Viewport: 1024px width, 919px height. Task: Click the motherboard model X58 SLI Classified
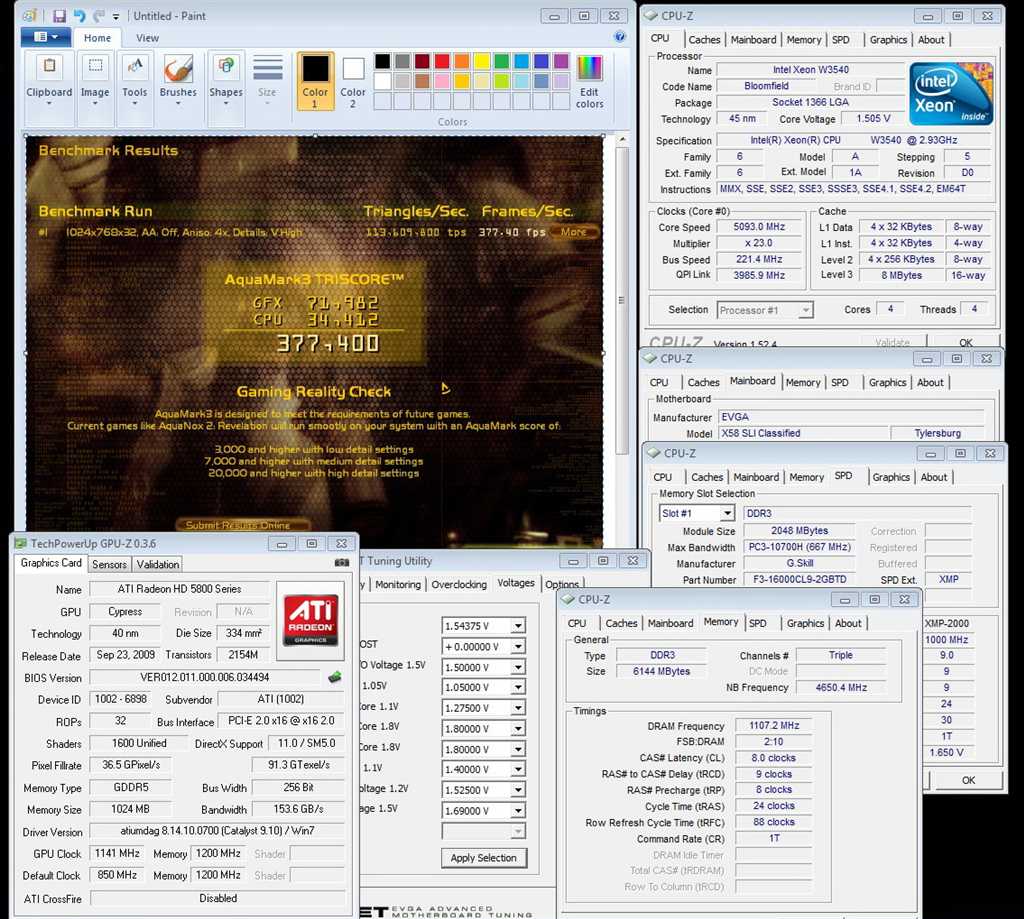coord(804,433)
